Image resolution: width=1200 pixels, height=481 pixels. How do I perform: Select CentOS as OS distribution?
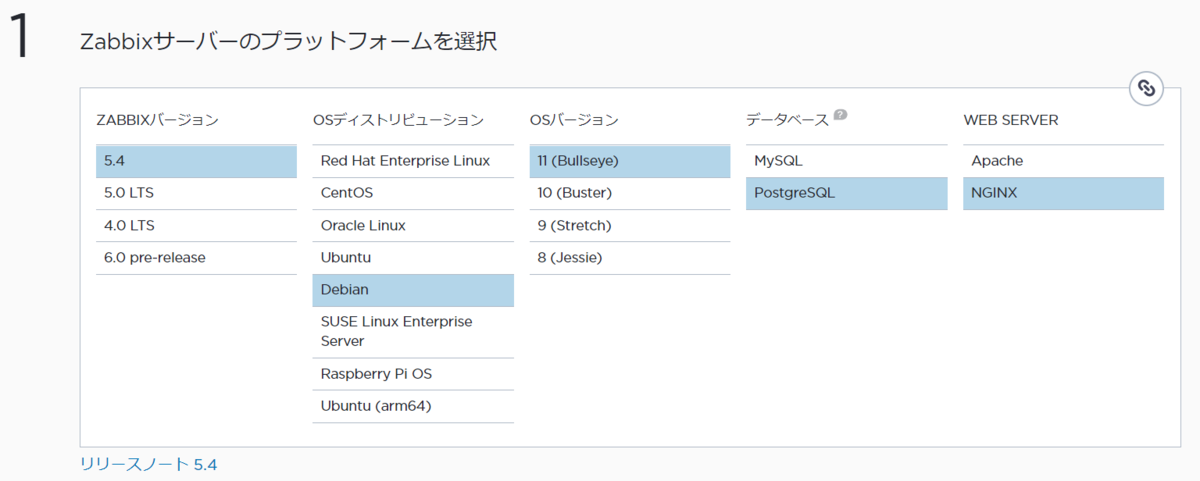(413, 193)
